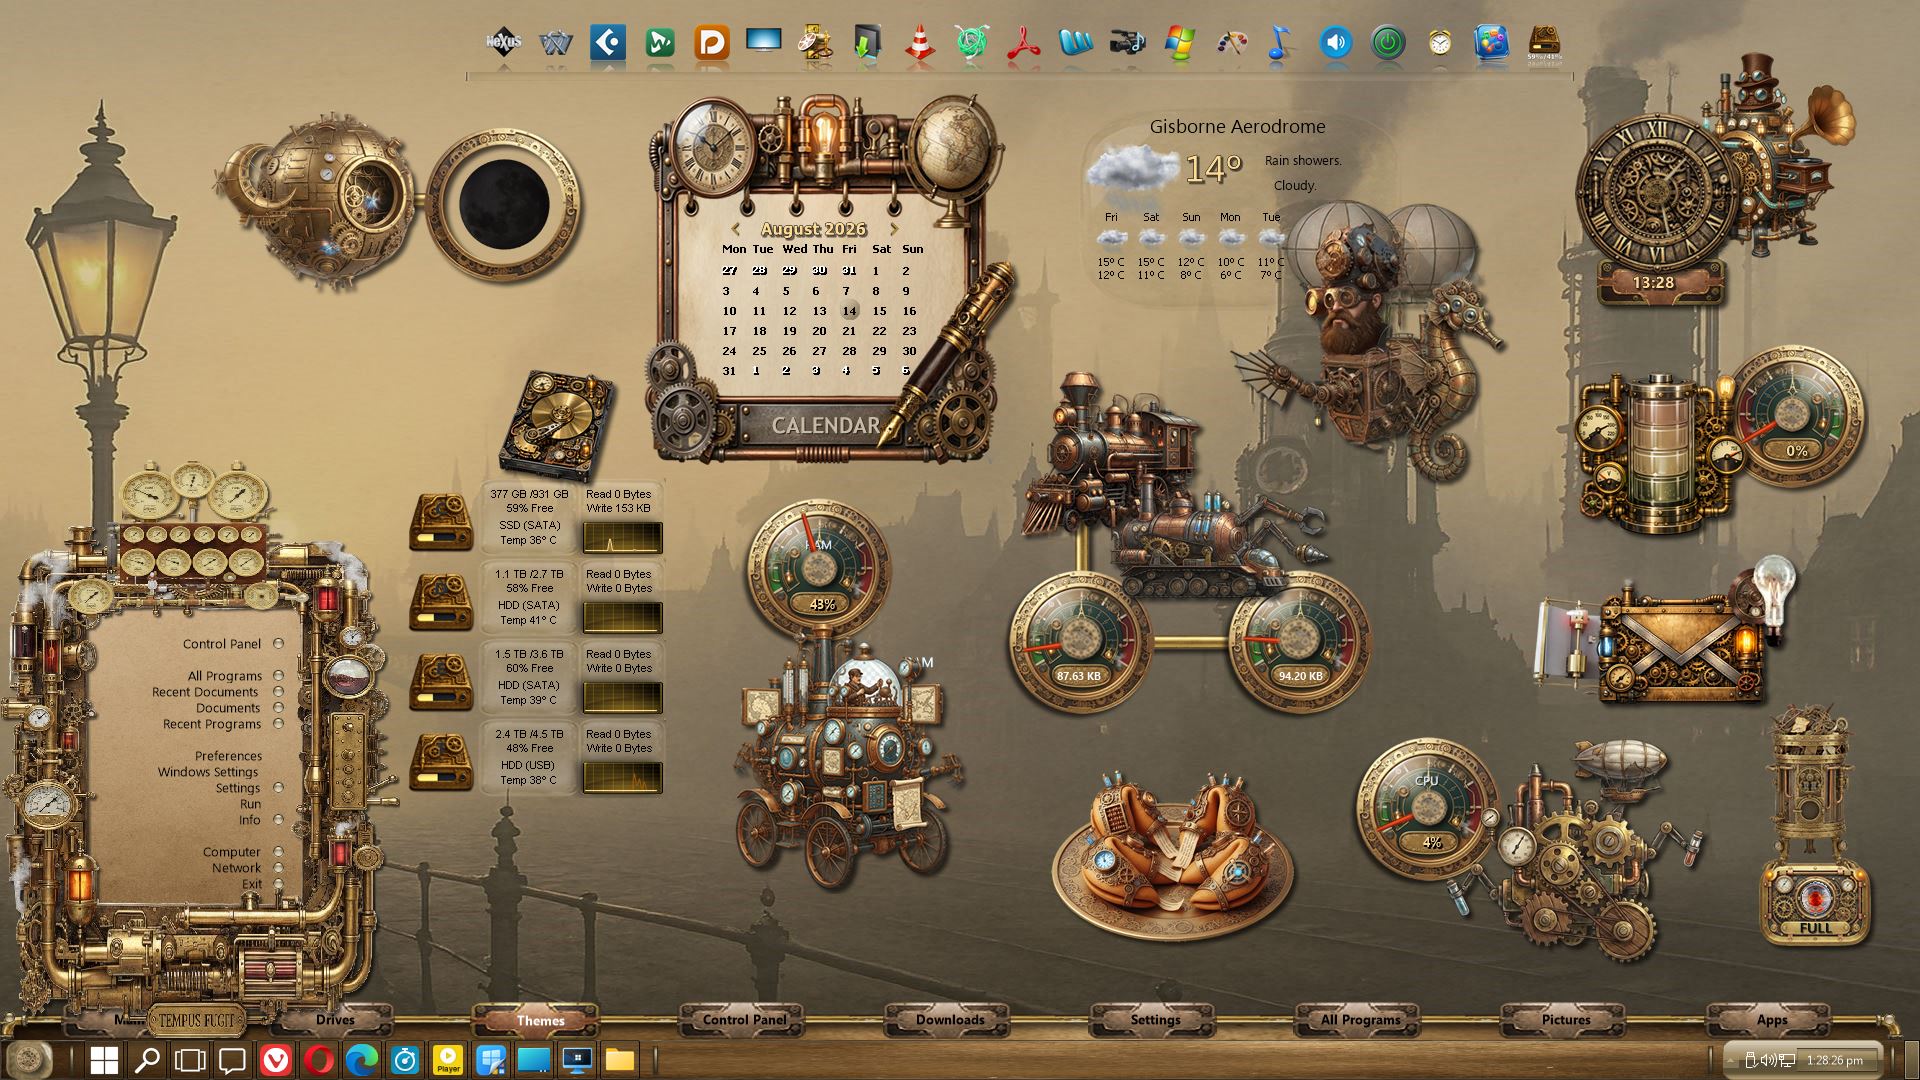1920x1080 pixels.
Task: Click the taskbar Search magnifier icon
Action: click(147, 1059)
